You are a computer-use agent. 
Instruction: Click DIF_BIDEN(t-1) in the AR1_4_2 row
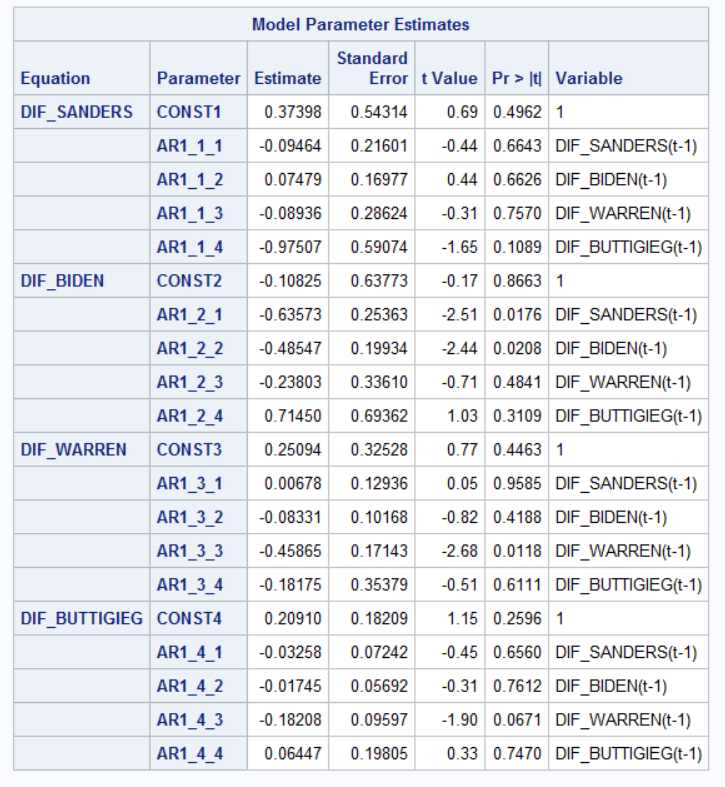611,686
